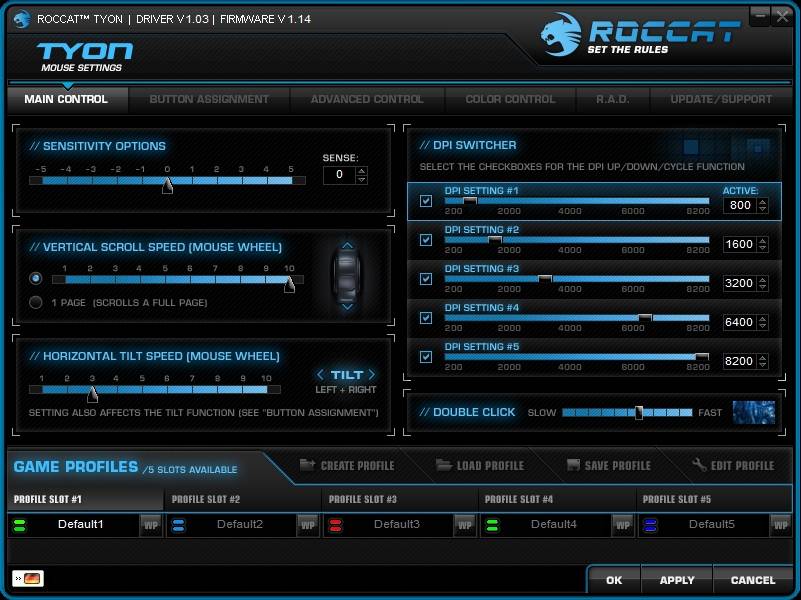This screenshot has height=600, width=801.
Task: Click the vertical scroll speed slider handle
Action: click(289, 284)
